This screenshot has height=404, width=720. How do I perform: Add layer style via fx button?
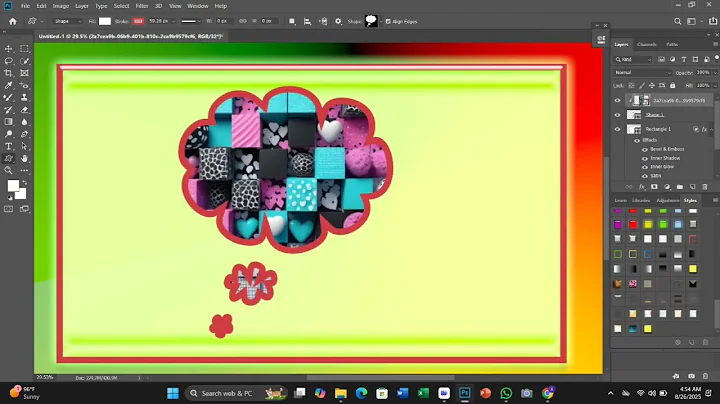(x=642, y=187)
